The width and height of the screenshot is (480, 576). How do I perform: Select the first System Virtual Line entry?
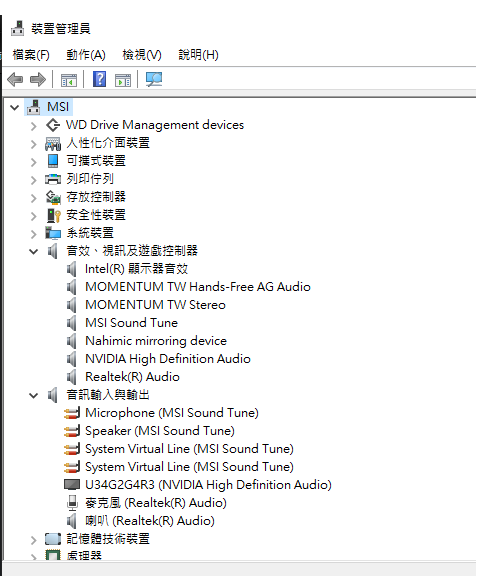pyautogui.click(x=190, y=449)
